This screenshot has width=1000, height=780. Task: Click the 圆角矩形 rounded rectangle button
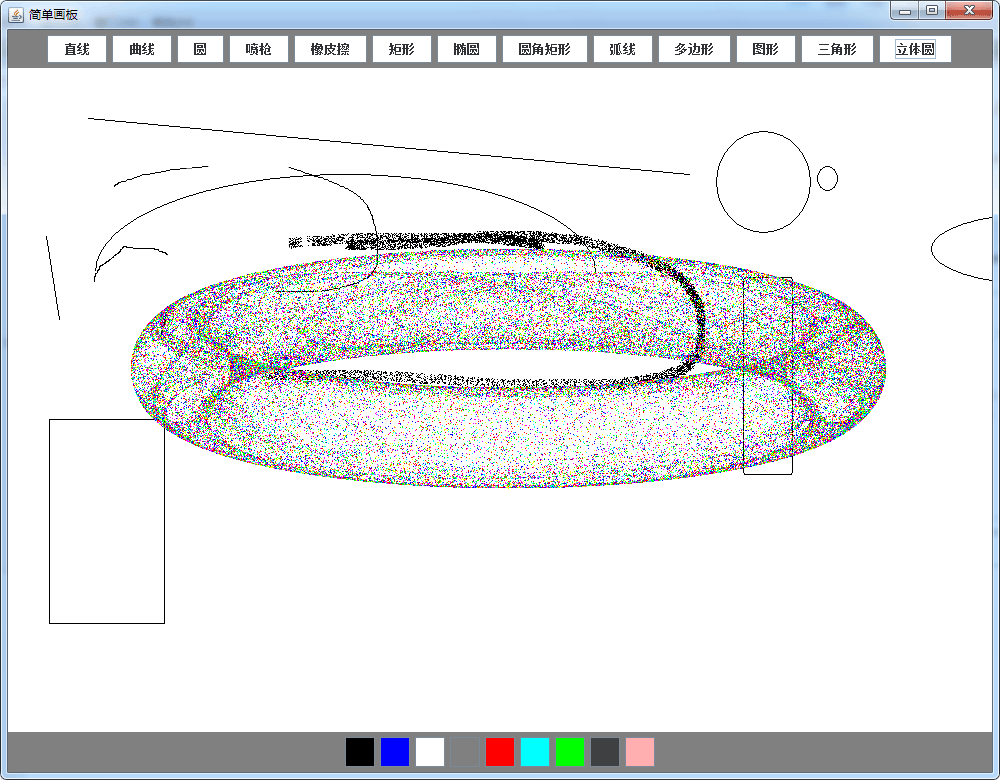click(545, 49)
